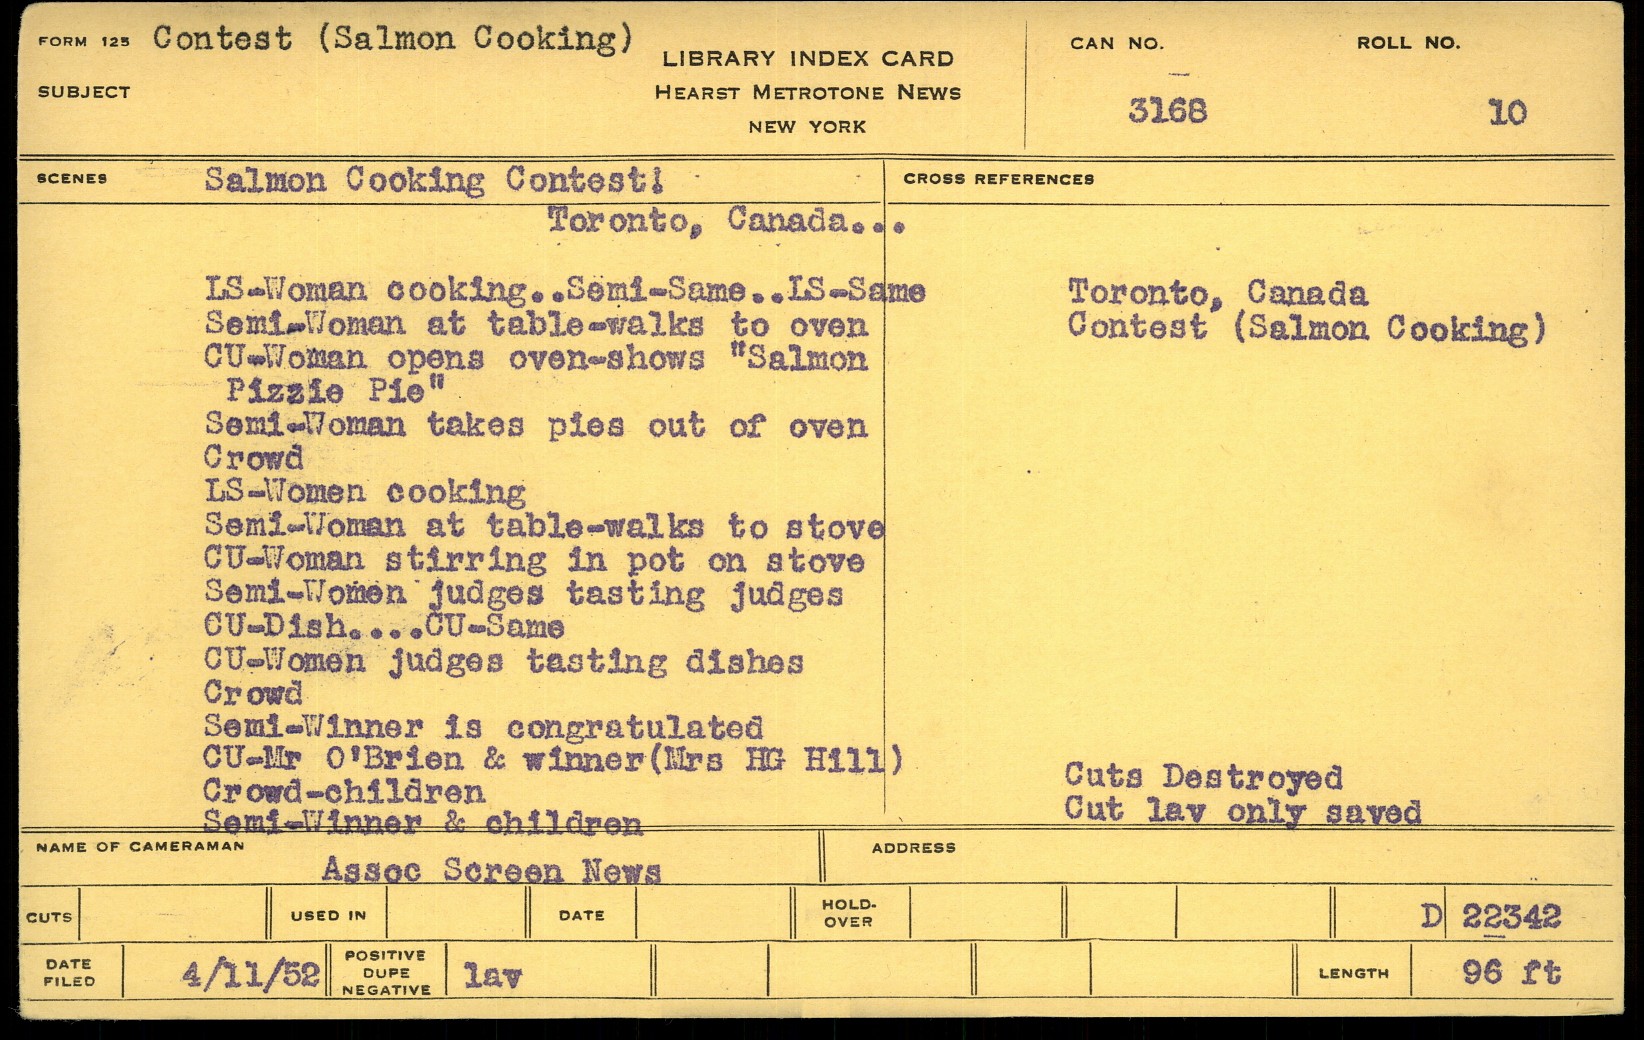This screenshot has width=1644, height=1040.
Task: Click the D 22342 number
Action: [x=1490, y=916]
